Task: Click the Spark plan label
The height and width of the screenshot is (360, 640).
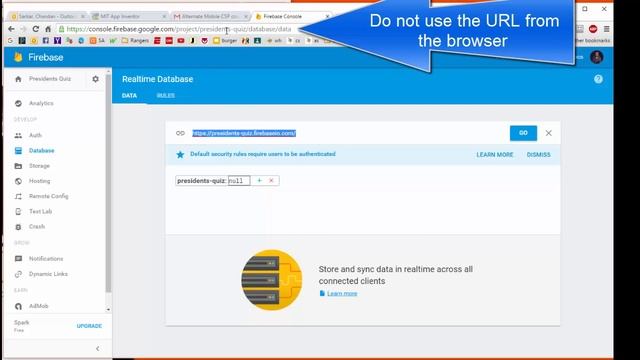Action: (x=22, y=322)
